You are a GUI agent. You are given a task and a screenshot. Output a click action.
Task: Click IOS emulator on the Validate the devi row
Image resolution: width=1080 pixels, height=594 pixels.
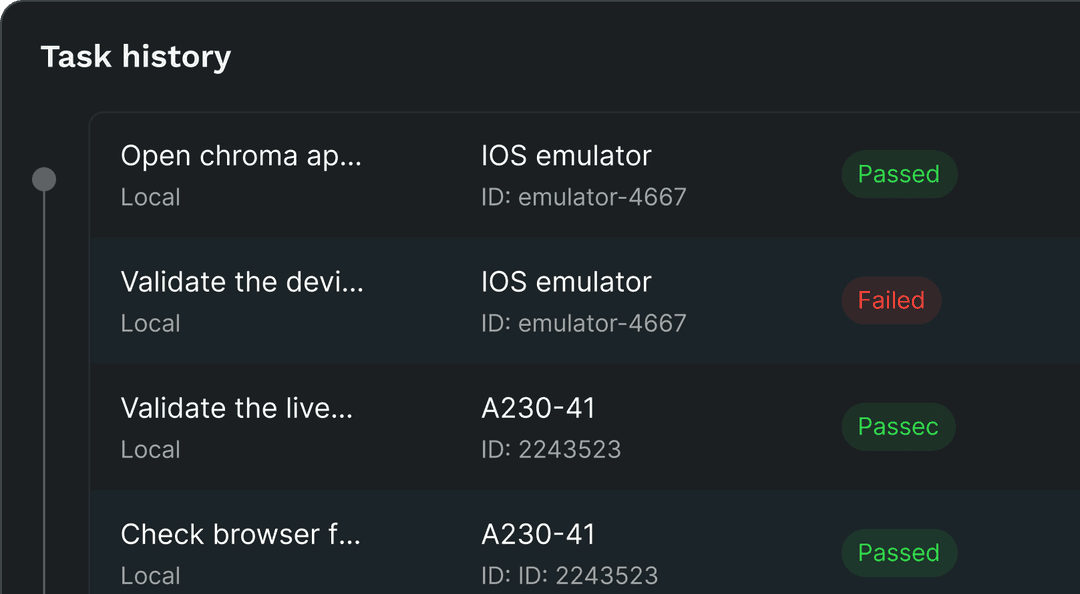[566, 282]
